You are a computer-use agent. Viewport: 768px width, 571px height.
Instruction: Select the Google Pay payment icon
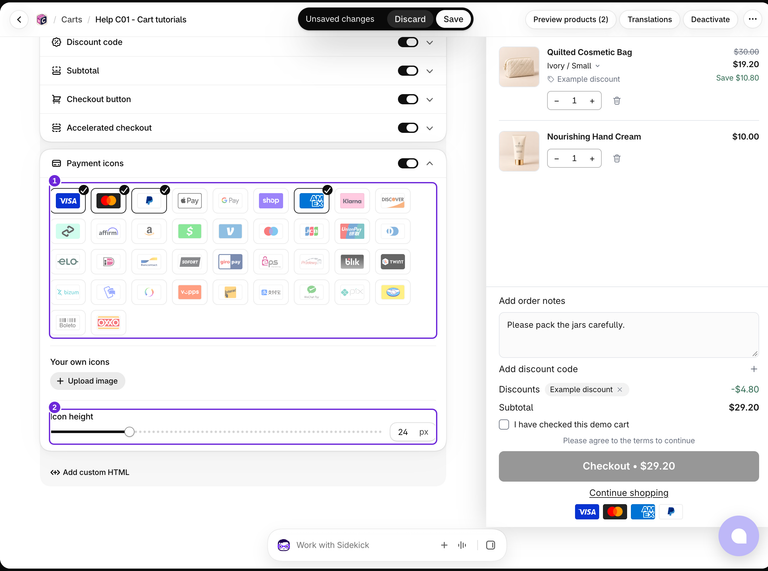[230, 201]
